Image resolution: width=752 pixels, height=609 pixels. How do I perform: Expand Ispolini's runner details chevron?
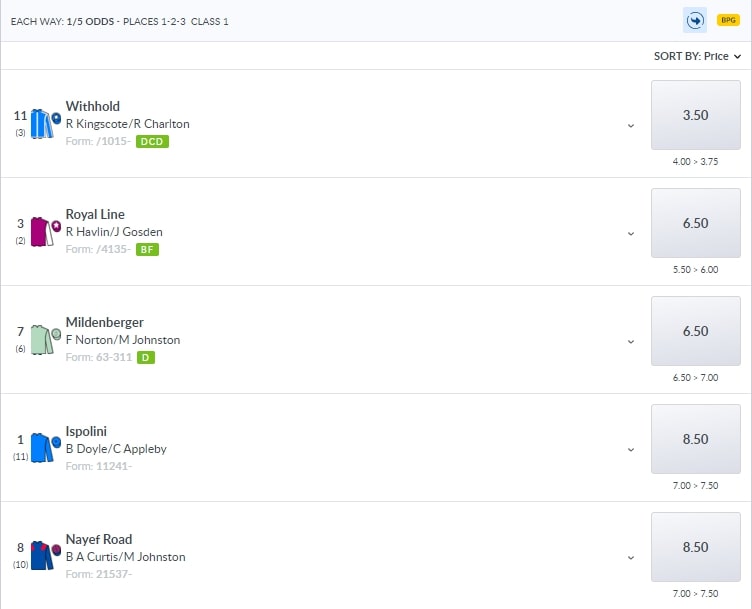point(631,449)
